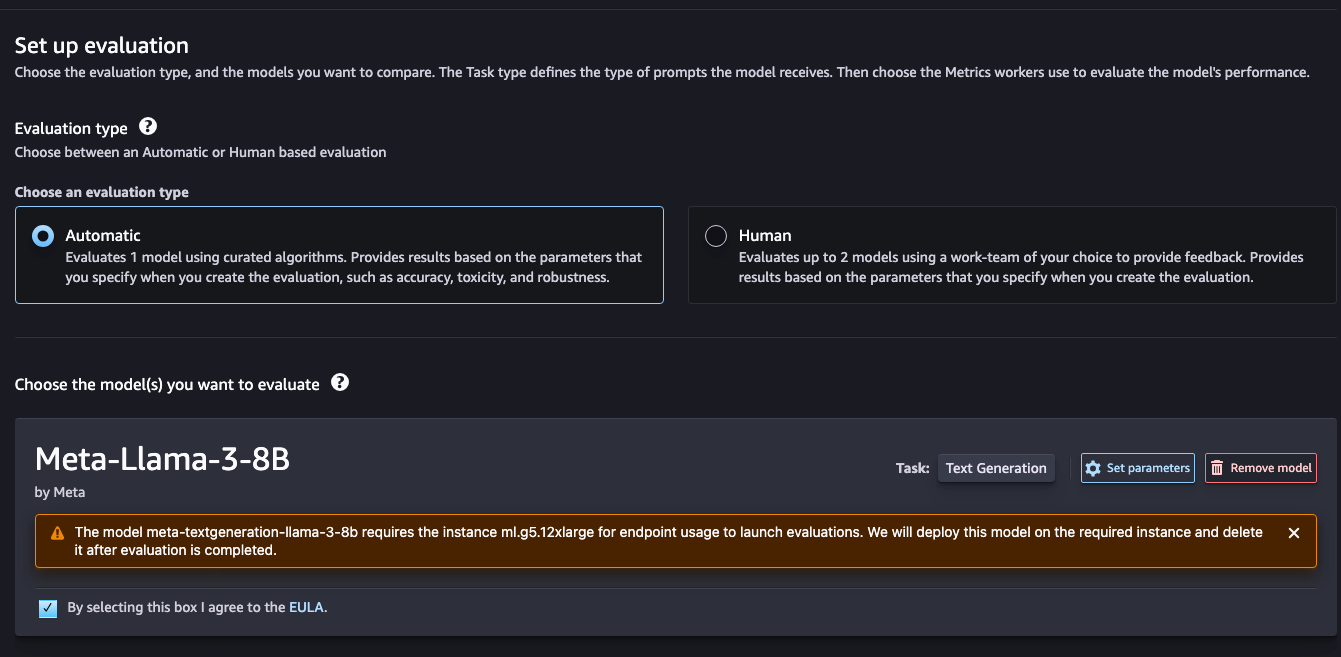Click the "Task:" label
Screen dimensions: 1341x657
912,468
